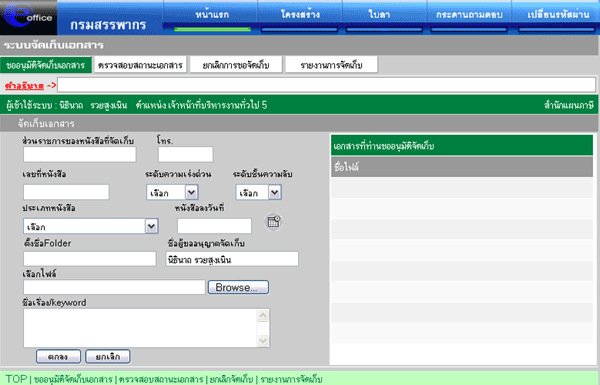
Task: Click footer link ยกเลิกจัดเก็บ
Action: point(231,379)
